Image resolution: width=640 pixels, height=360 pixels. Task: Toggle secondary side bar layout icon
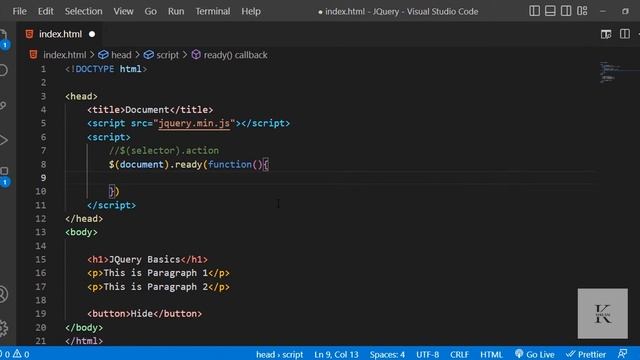point(566,11)
